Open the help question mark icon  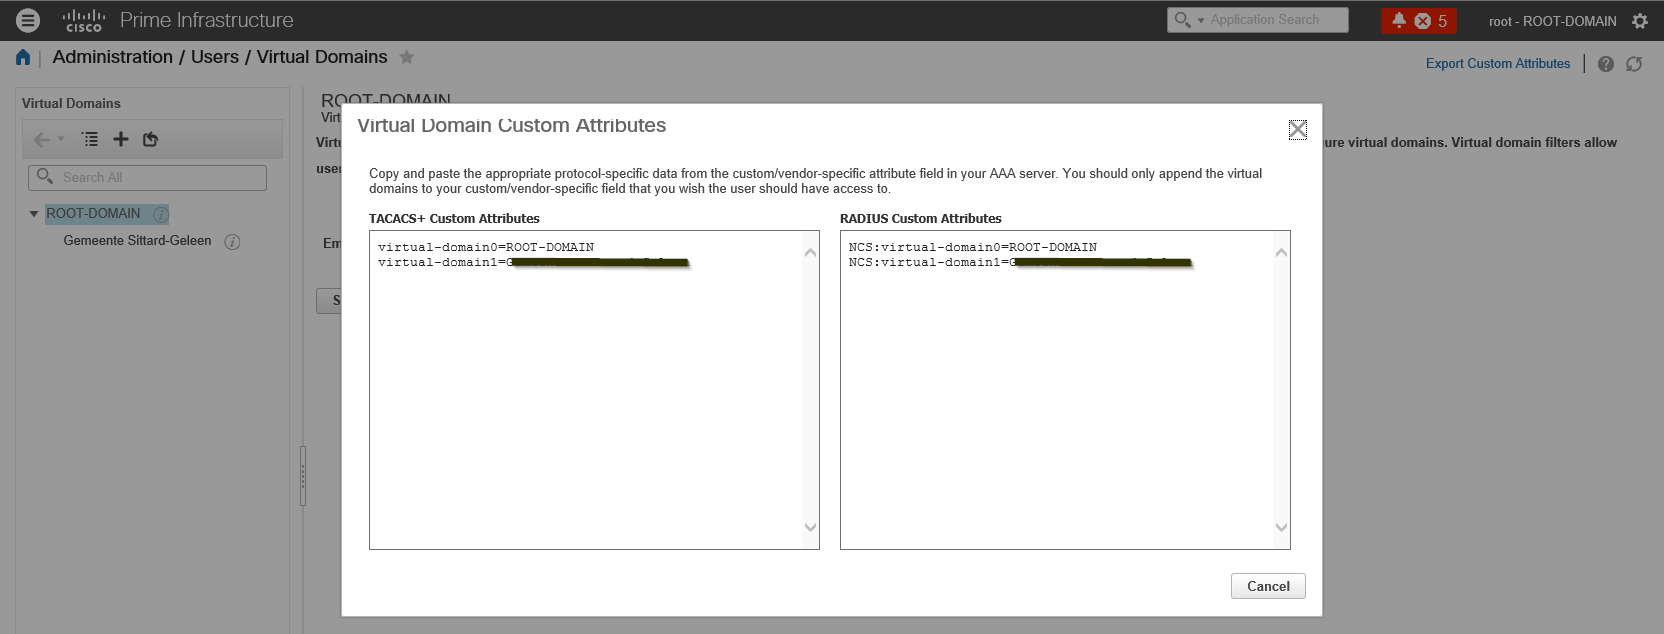tap(1606, 64)
